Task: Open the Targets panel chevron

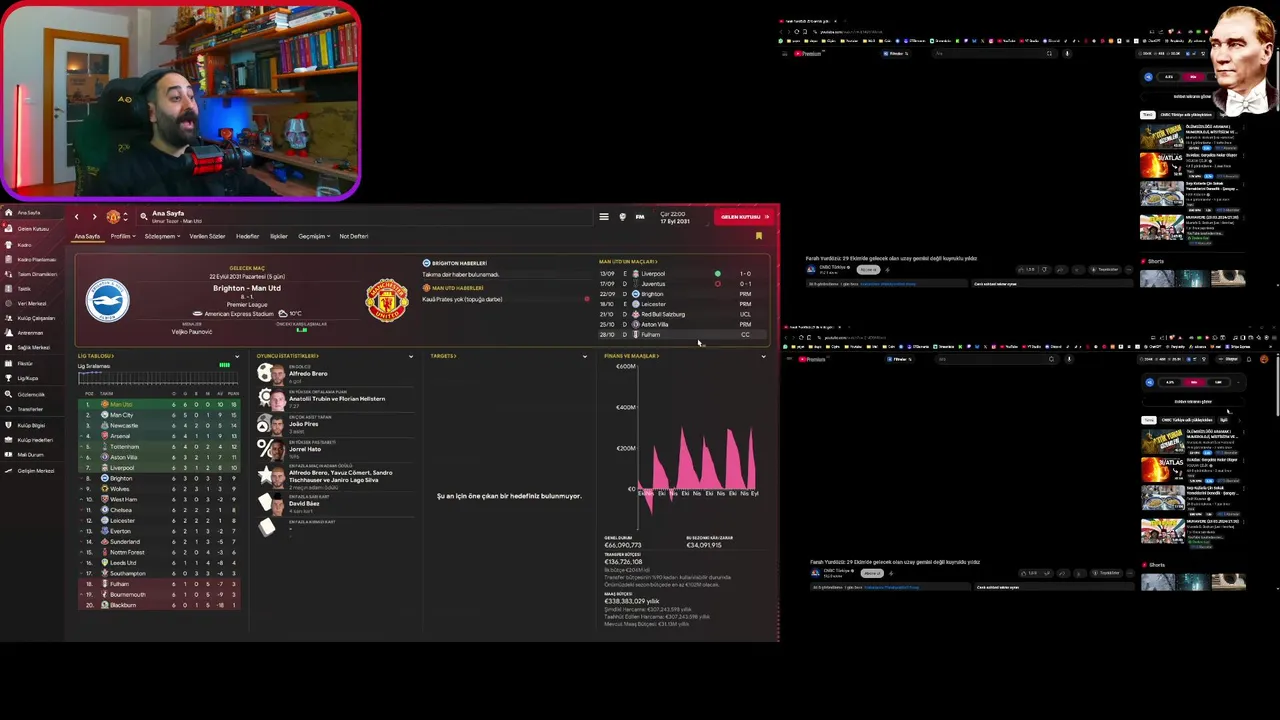Action: pos(585,356)
